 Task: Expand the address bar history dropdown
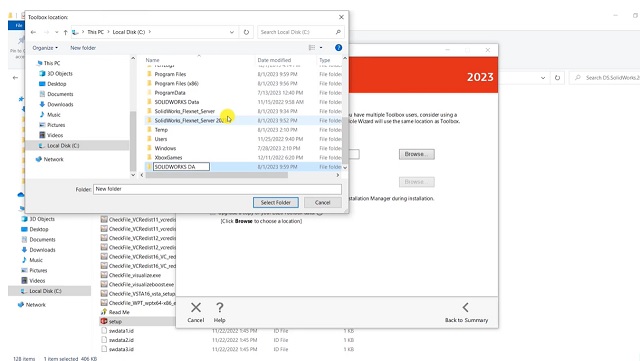tap(231, 32)
